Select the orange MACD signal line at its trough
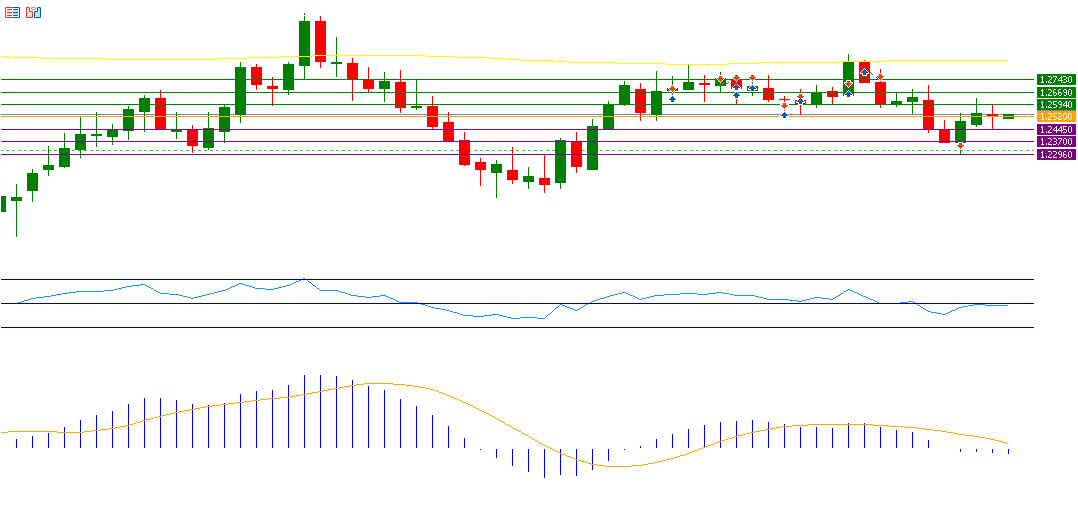The width and height of the screenshot is (1078, 505). click(x=610, y=466)
